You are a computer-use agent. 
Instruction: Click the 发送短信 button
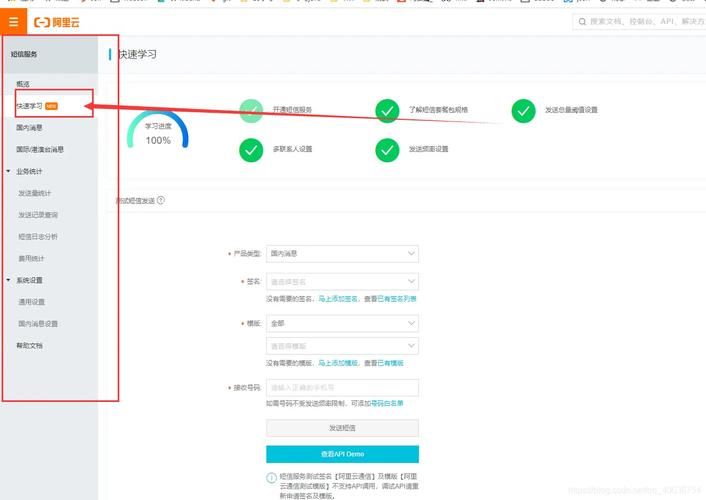coord(342,428)
